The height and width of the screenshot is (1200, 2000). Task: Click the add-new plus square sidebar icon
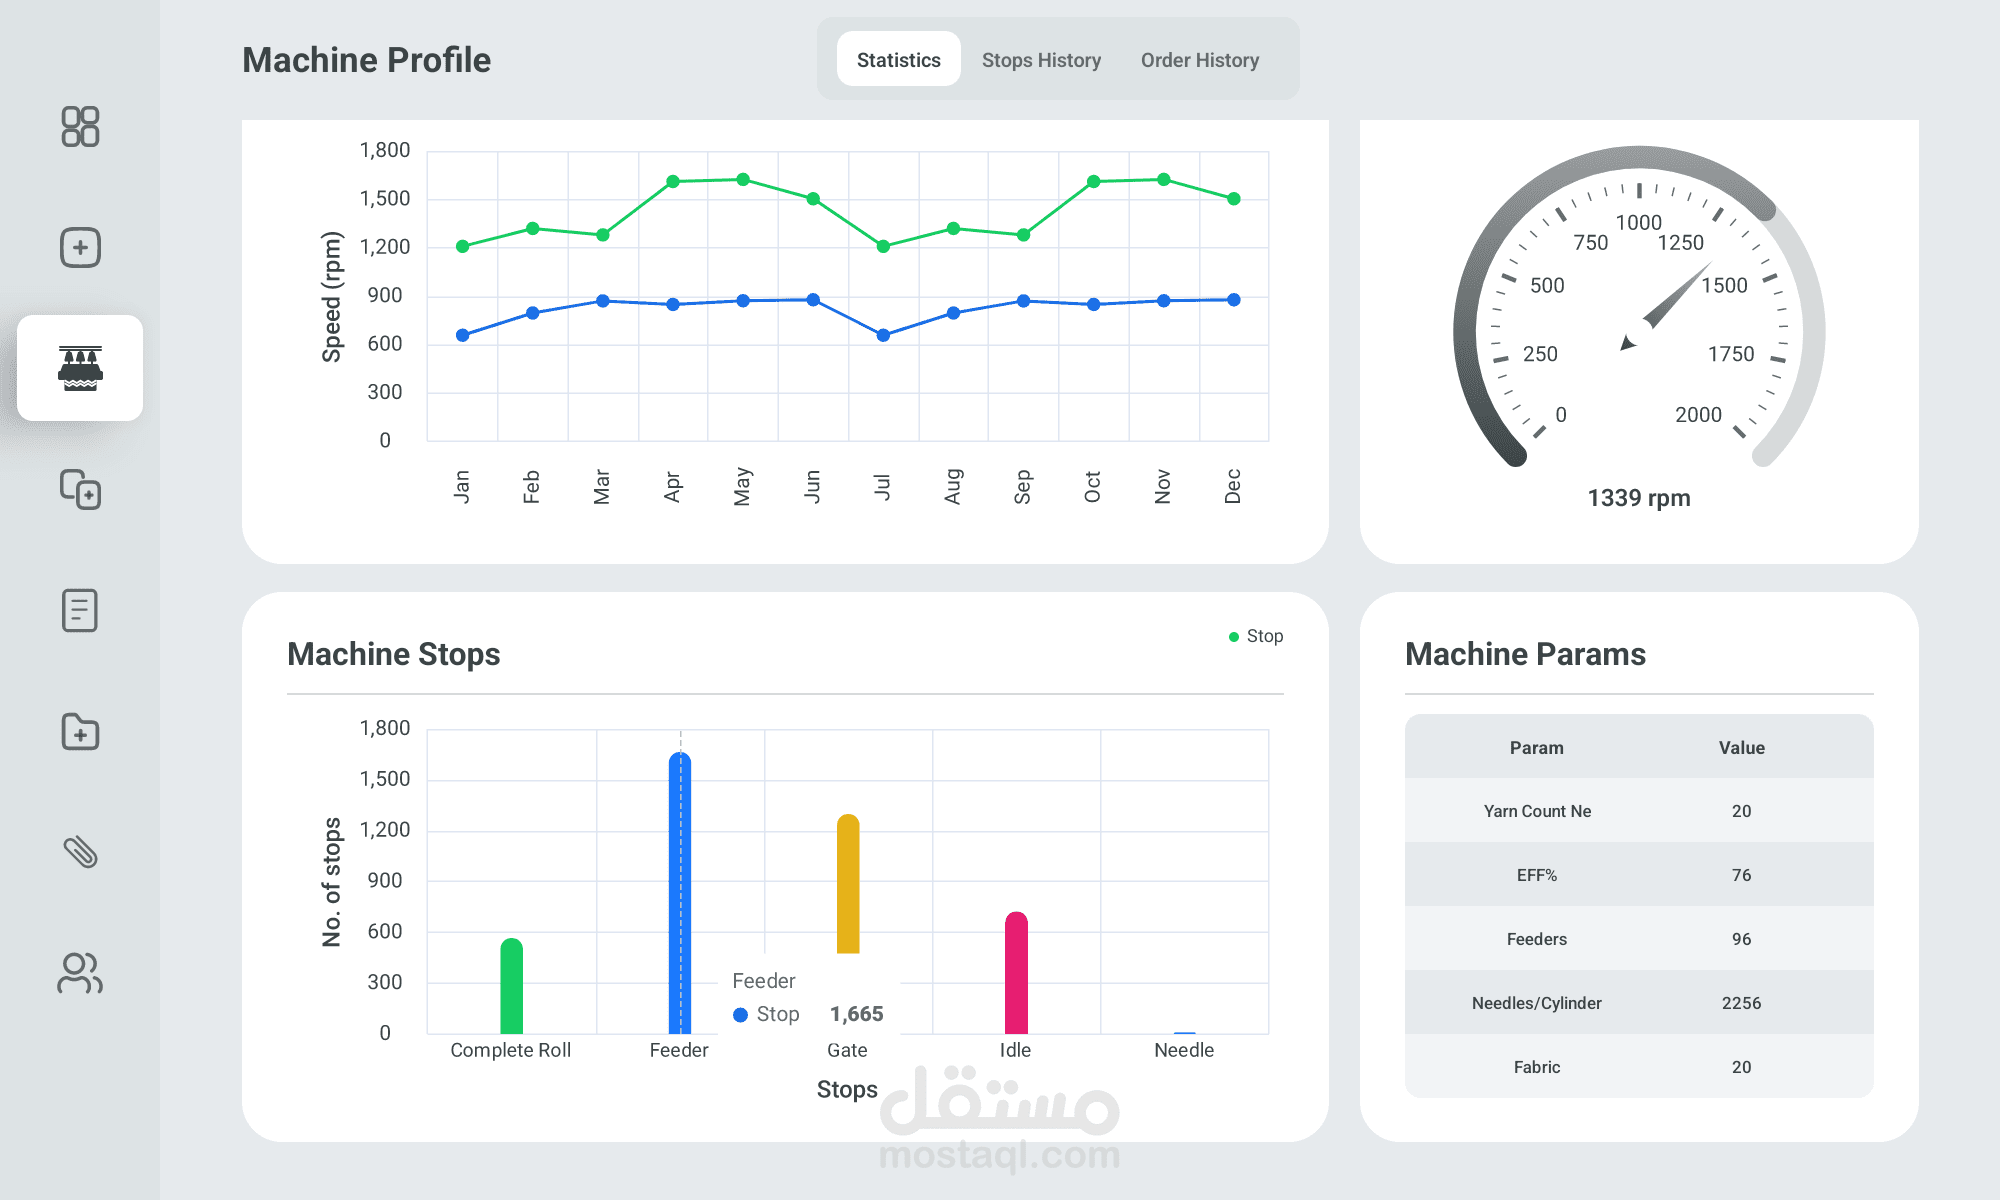(x=80, y=247)
